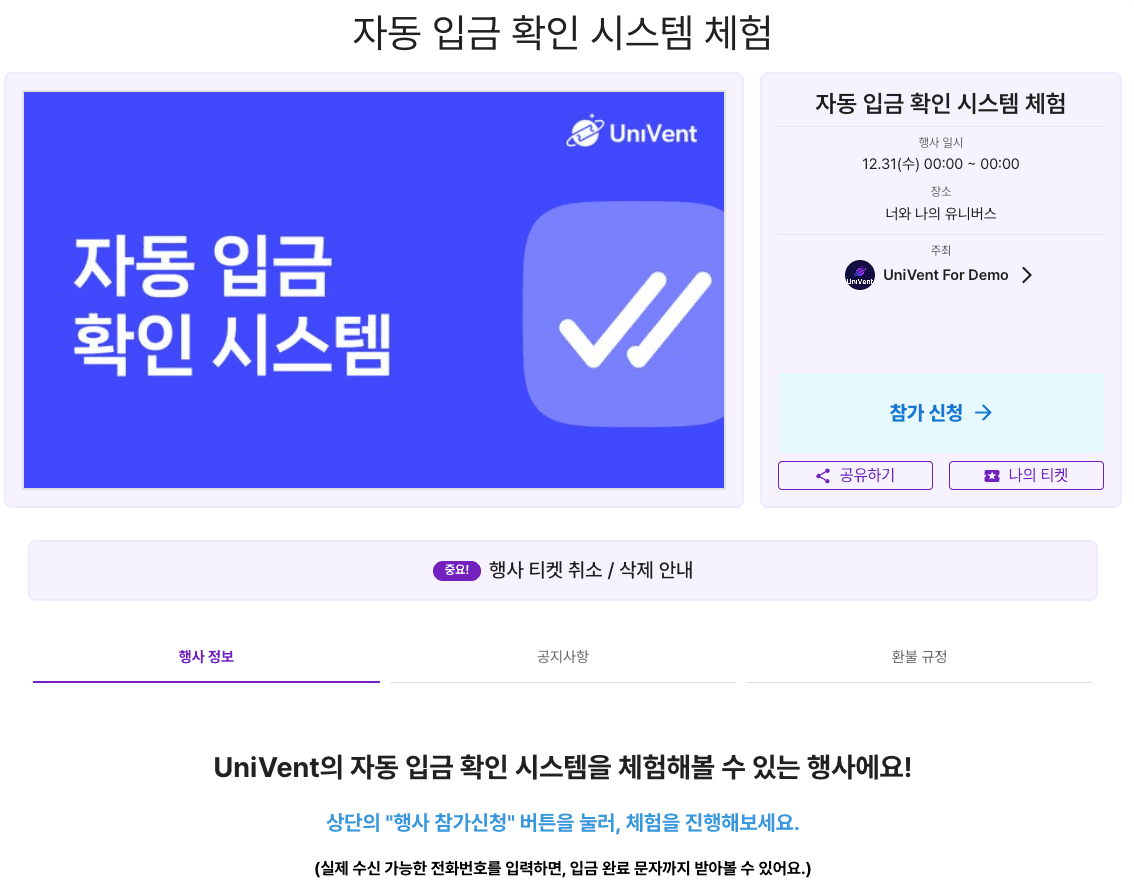This screenshot has height=890, width=1134.
Task: Click the share icon beside 공유하기
Action: pos(822,476)
